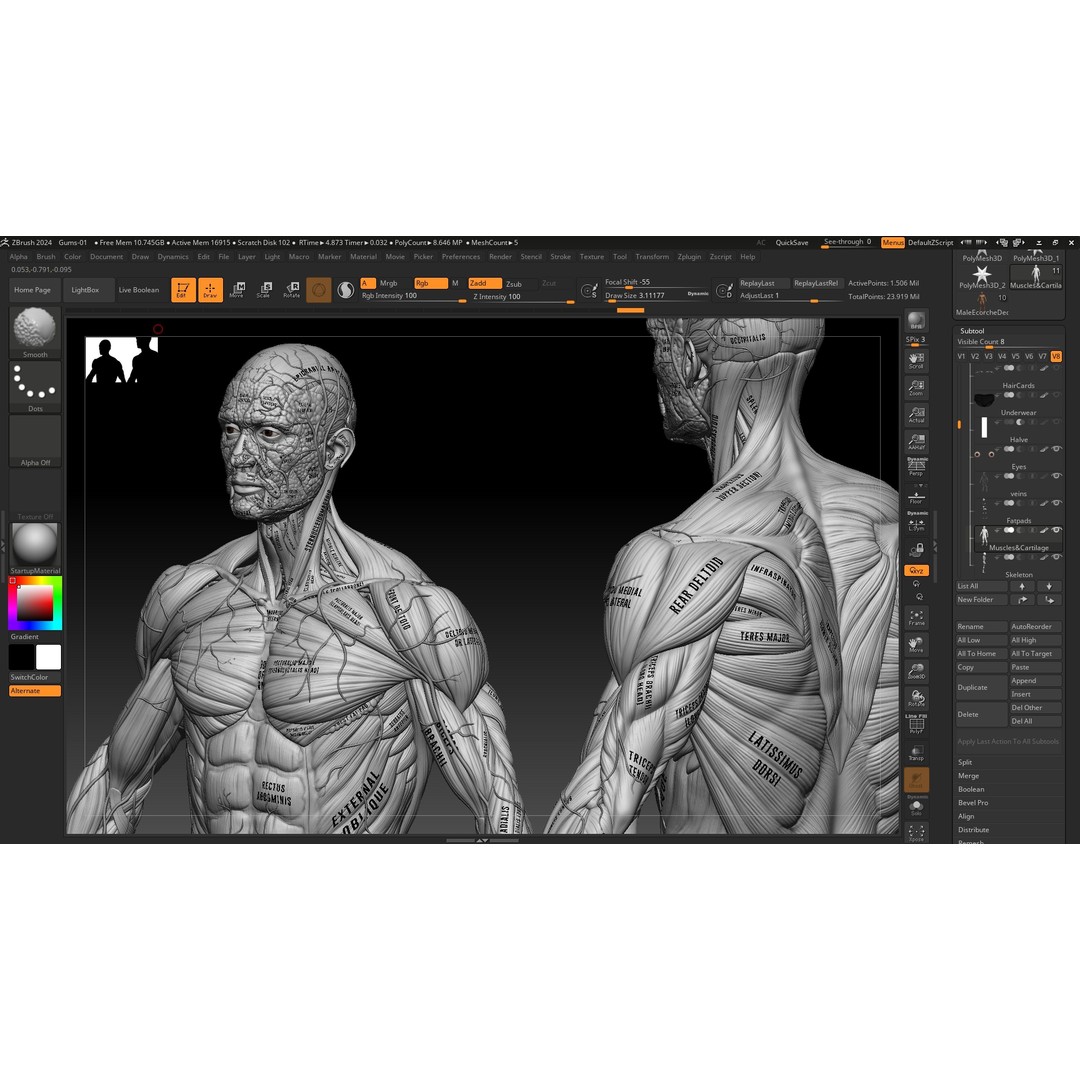
Task: Pick a color from the color picker square
Action: 35,603
